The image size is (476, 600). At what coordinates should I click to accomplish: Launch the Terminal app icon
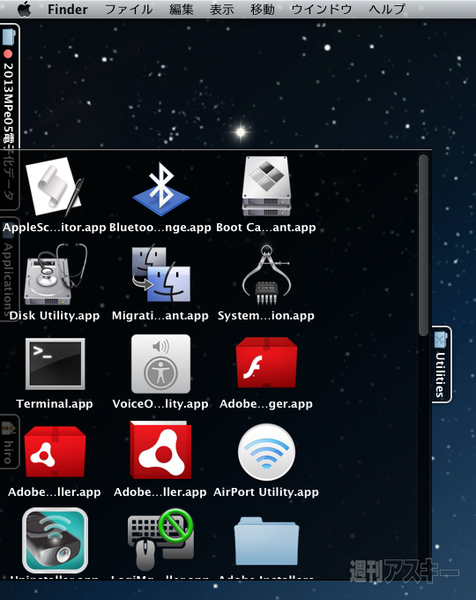coord(55,364)
